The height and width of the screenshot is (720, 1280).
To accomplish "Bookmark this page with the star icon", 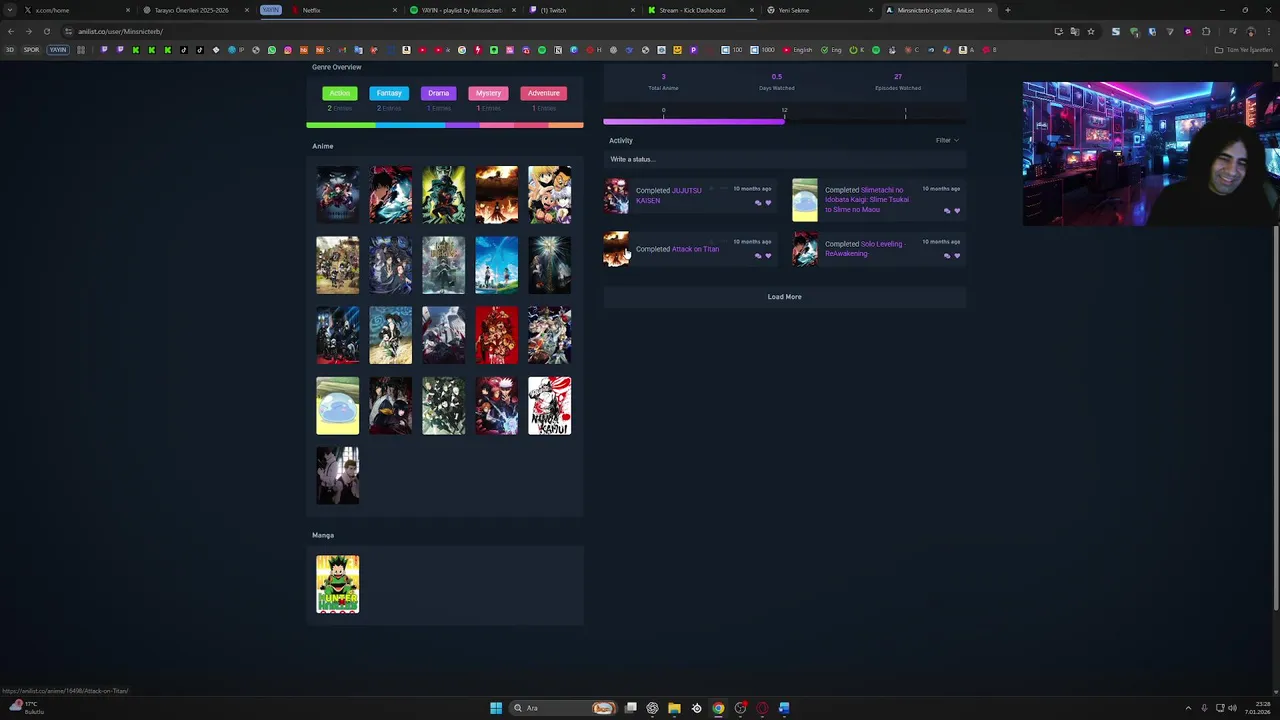I will [1091, 31].
